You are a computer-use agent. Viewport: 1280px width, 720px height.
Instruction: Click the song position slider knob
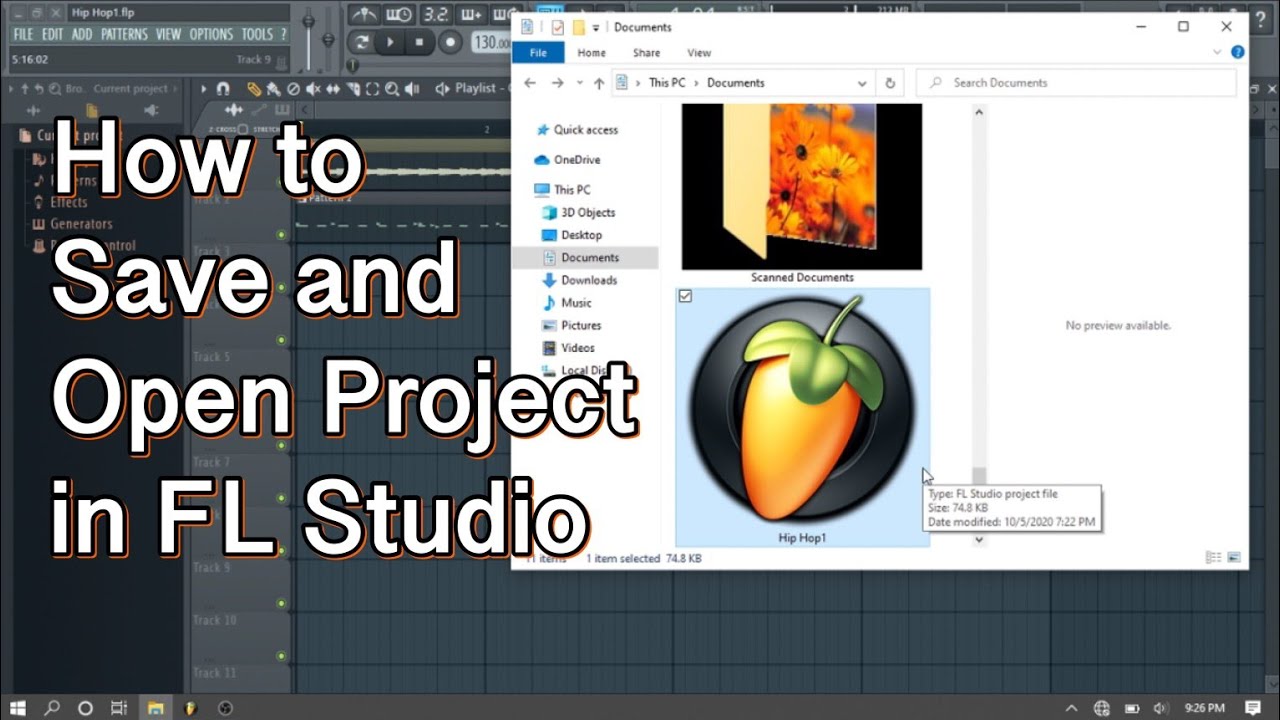pyautogui.click(x=352, y=65)
